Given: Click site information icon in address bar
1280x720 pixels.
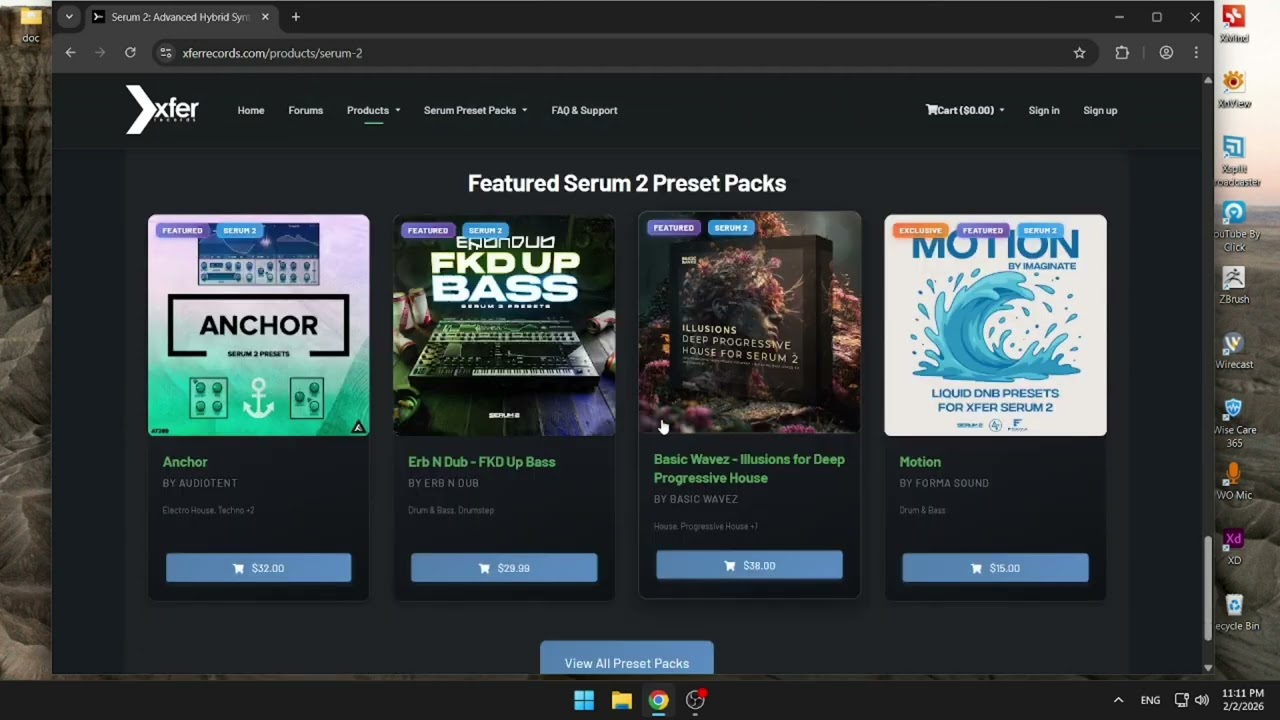Looking at the screenshot, I should coord(166,53).
